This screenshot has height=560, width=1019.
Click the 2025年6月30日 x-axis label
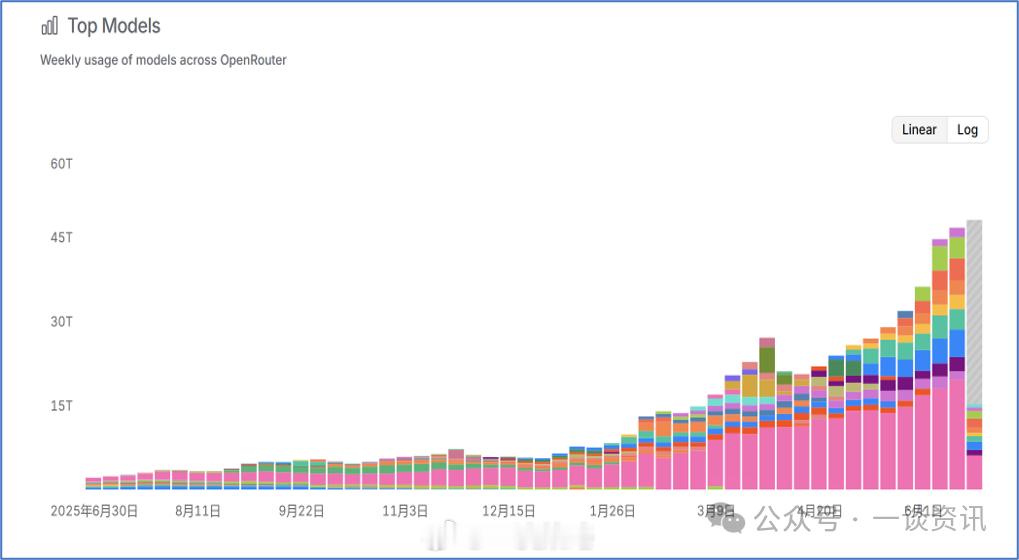pyautogui.click(x=94, y=511)
